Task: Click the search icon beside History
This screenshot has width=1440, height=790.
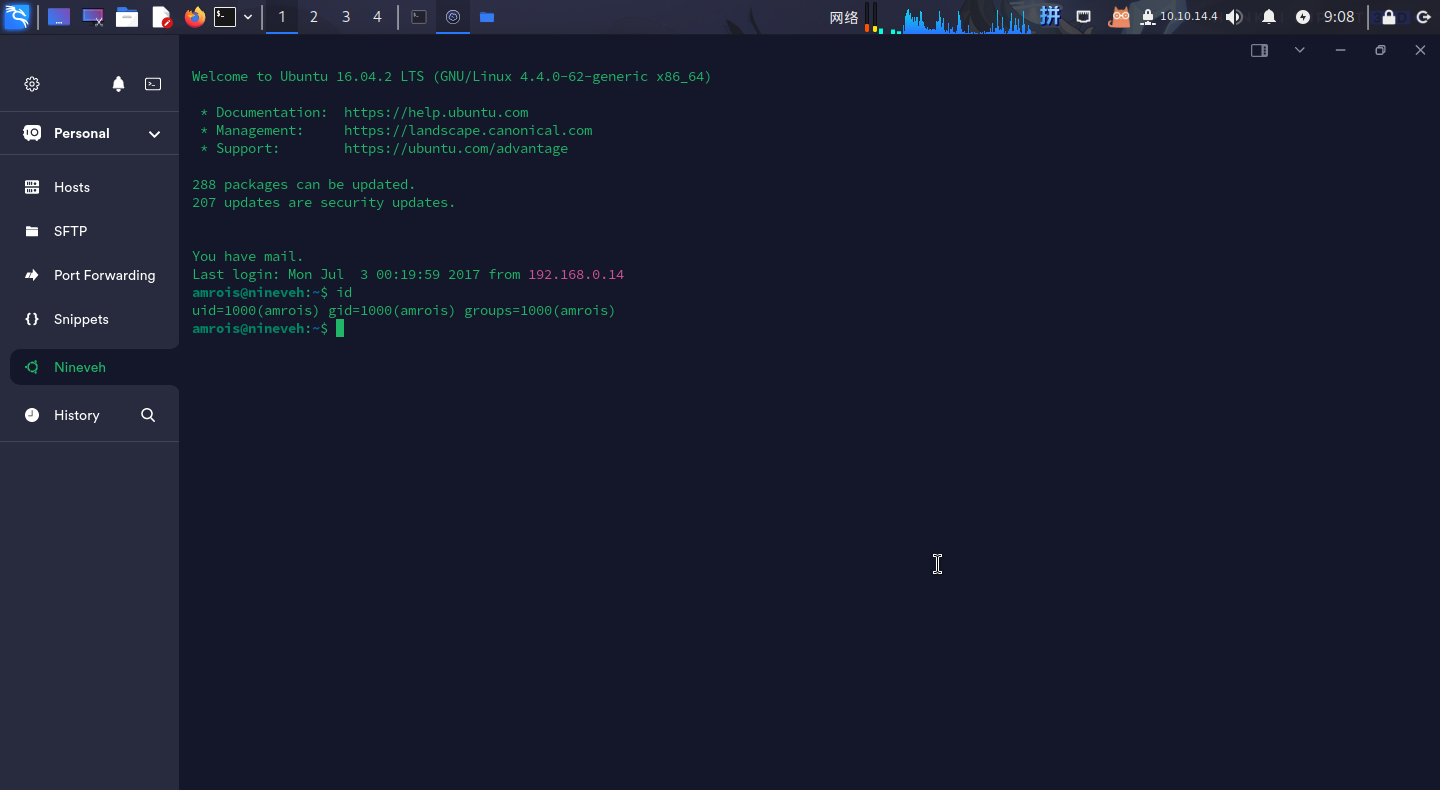Action: tap(148, 415)
